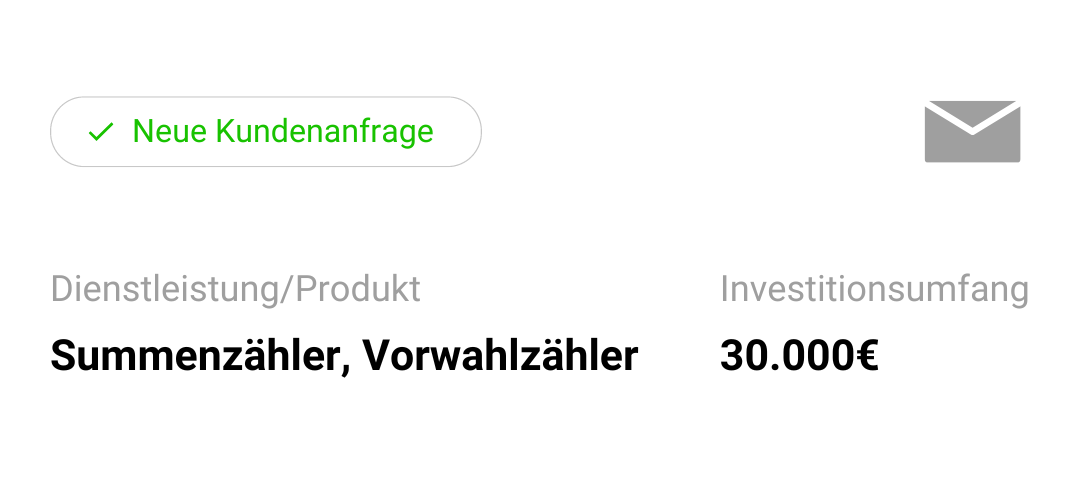1080x500 pixels.
Task: Click the Investitionsumfang label
Action: pyautogui.click(x=874, y=289)
